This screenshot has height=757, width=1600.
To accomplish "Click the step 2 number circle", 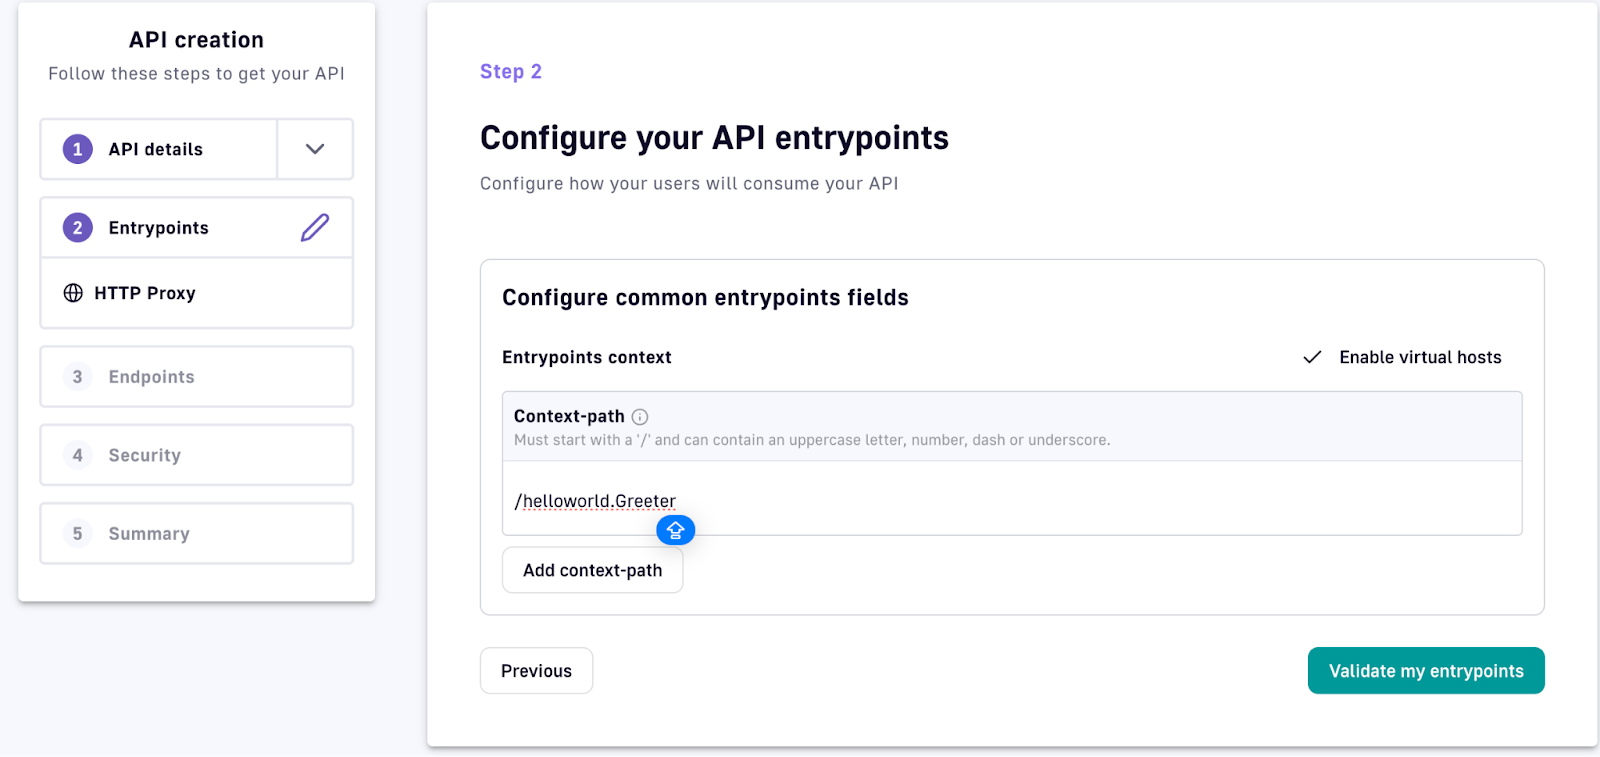I will (78, 228).
